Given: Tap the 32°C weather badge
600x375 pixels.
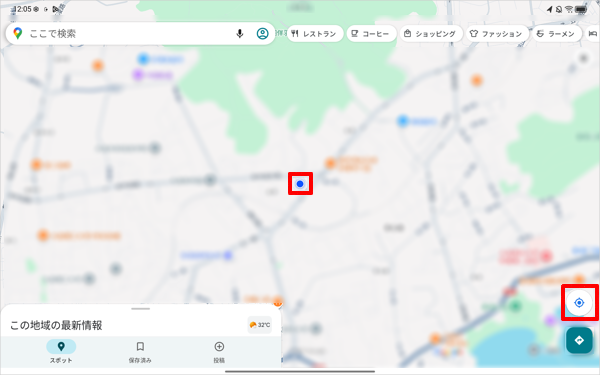Looking at the screenshot, I should click(x=260, y=325).
